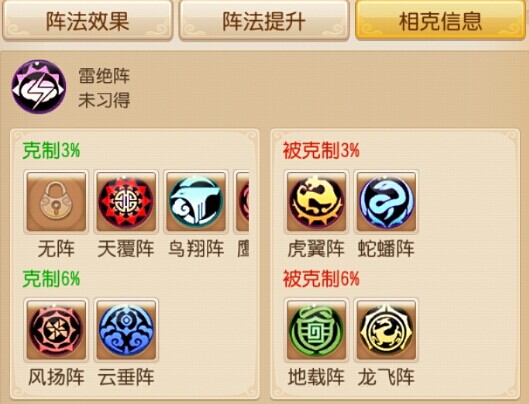Image resolution: width=529 pixels, height=404 pixels.
Task: Switch to the 阵法提升 tab
Action: pyautogui.click(x=264, y=21)
